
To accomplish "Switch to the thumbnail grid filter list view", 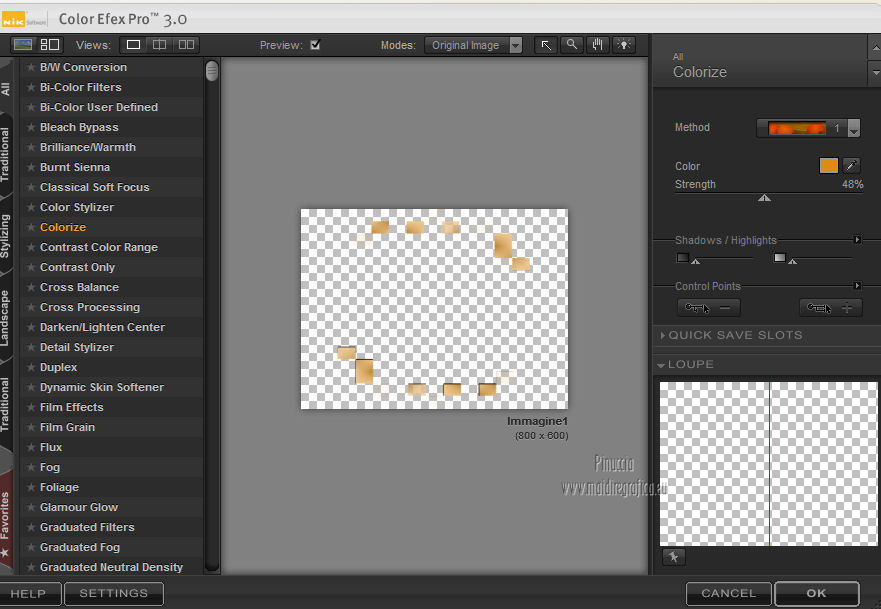I will (x=49, y=44).
